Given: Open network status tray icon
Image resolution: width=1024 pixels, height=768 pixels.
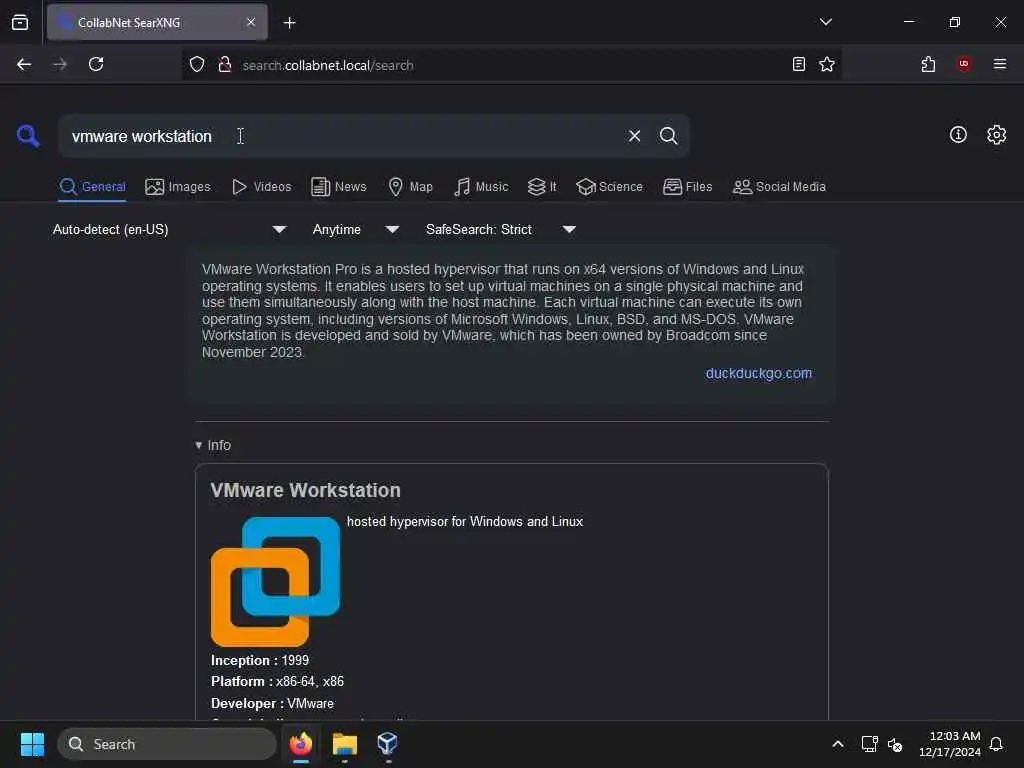Looking at the screenshot, I should [x=869, y=744].
